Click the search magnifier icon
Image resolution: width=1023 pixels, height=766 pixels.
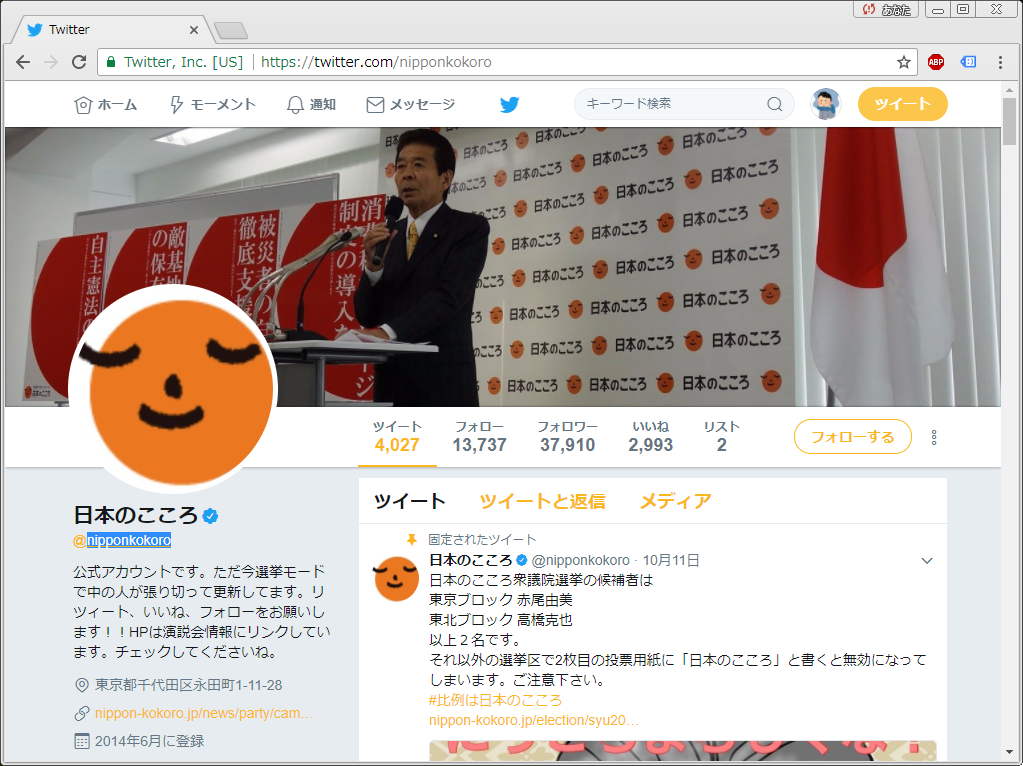pyautogui.click(x=774, y=104)
